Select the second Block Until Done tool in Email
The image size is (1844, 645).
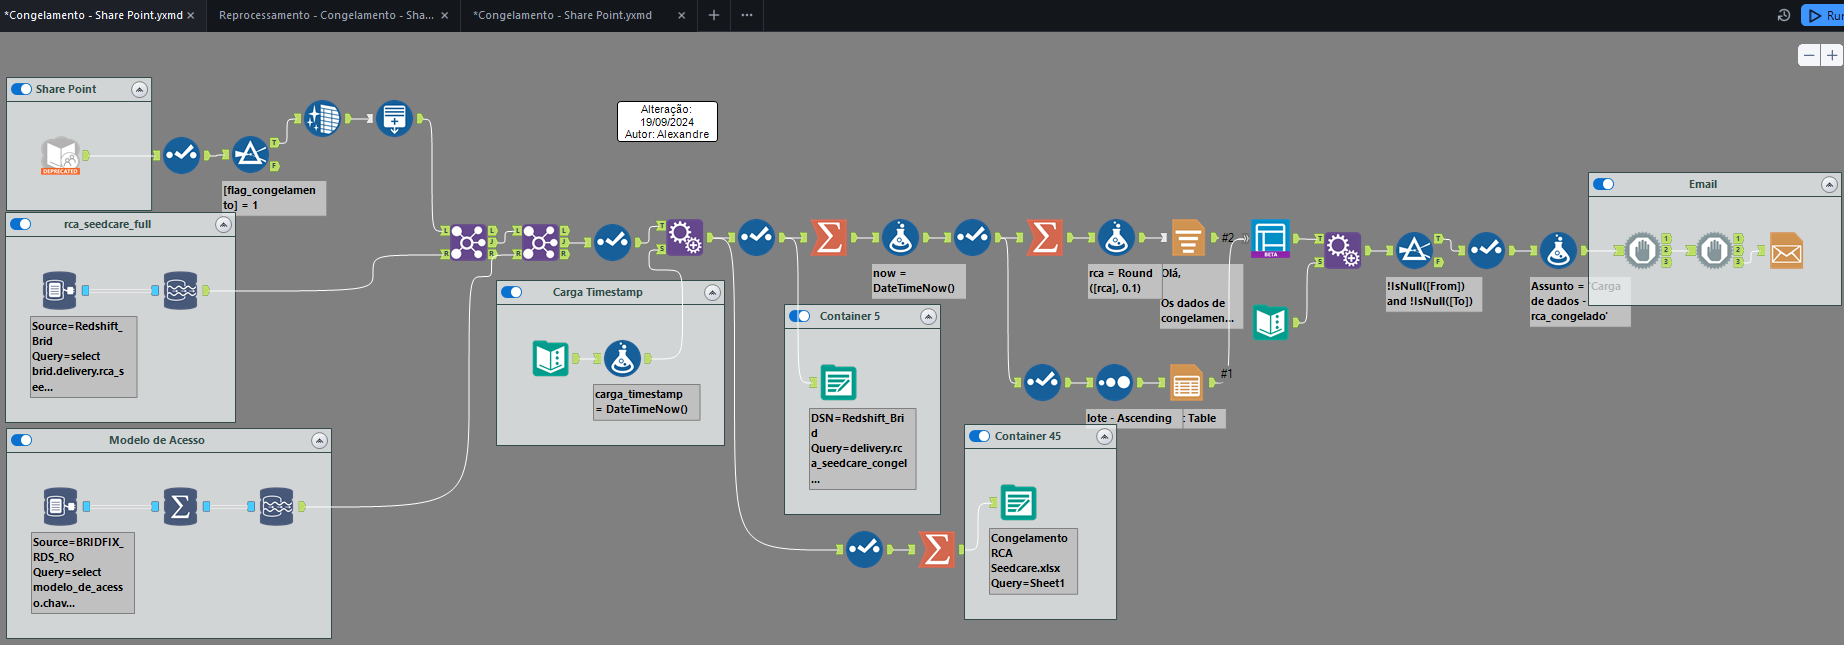pyautogui.click(x=1714, y=250)
